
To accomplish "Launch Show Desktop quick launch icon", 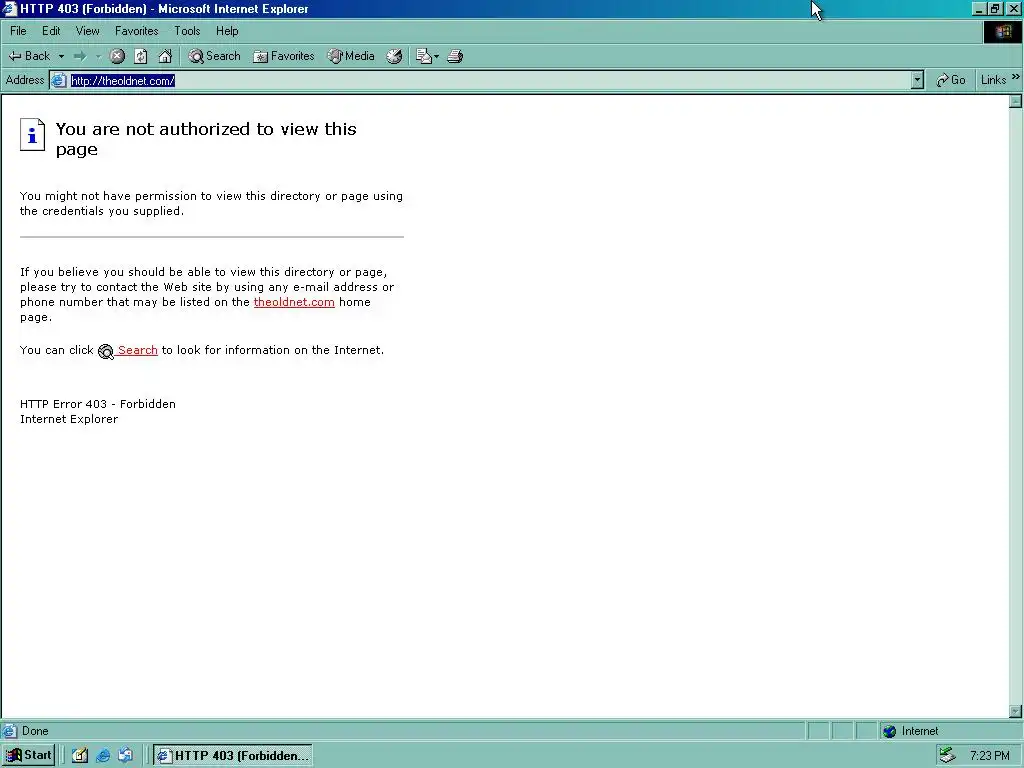I will click(80, 756).
